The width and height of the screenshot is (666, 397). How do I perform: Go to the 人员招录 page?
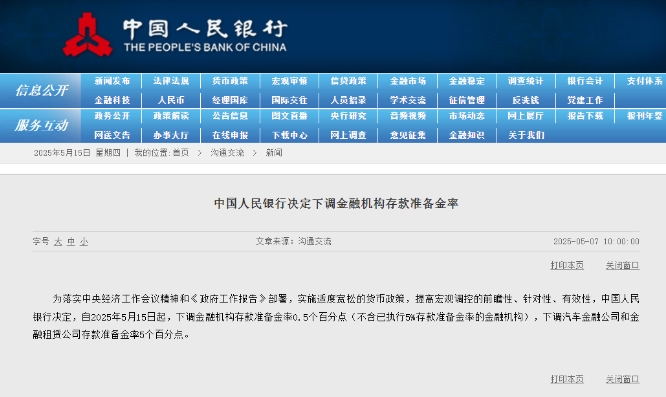click(x=348, y=100)
